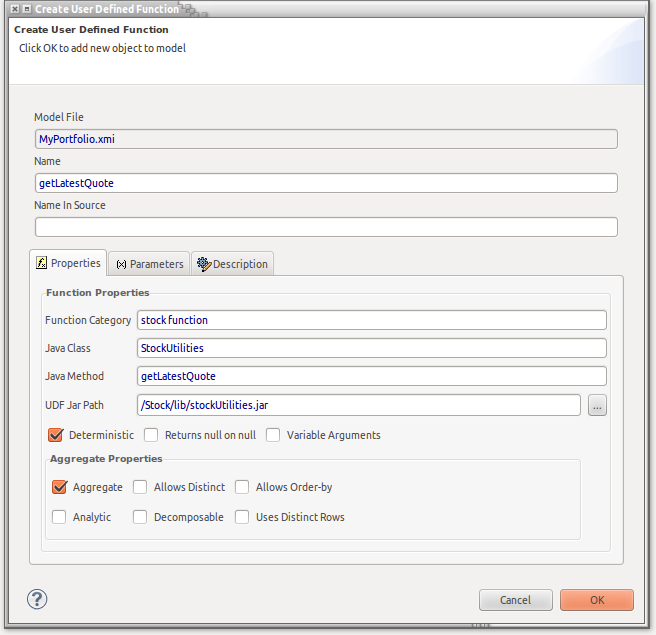Click the 'Function Category' label
Image resolution: width=656 pixels, height=635 pixels.
click(88, 320)
